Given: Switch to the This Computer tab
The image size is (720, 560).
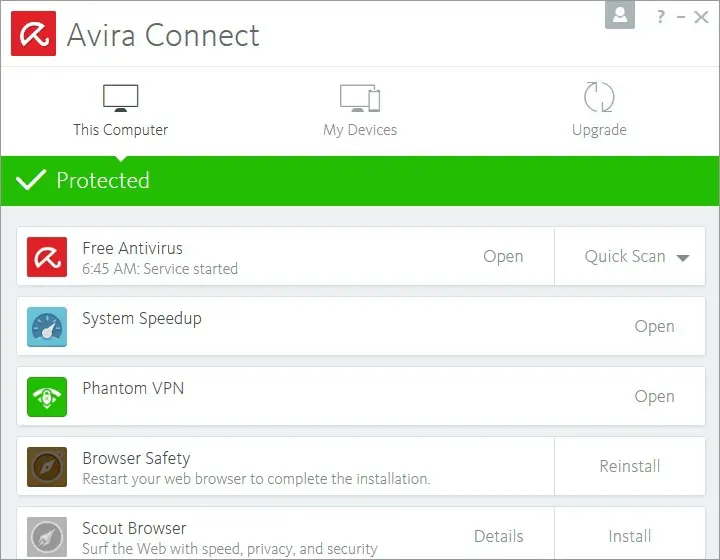Looking at the screenshot, I should [120, 110].
